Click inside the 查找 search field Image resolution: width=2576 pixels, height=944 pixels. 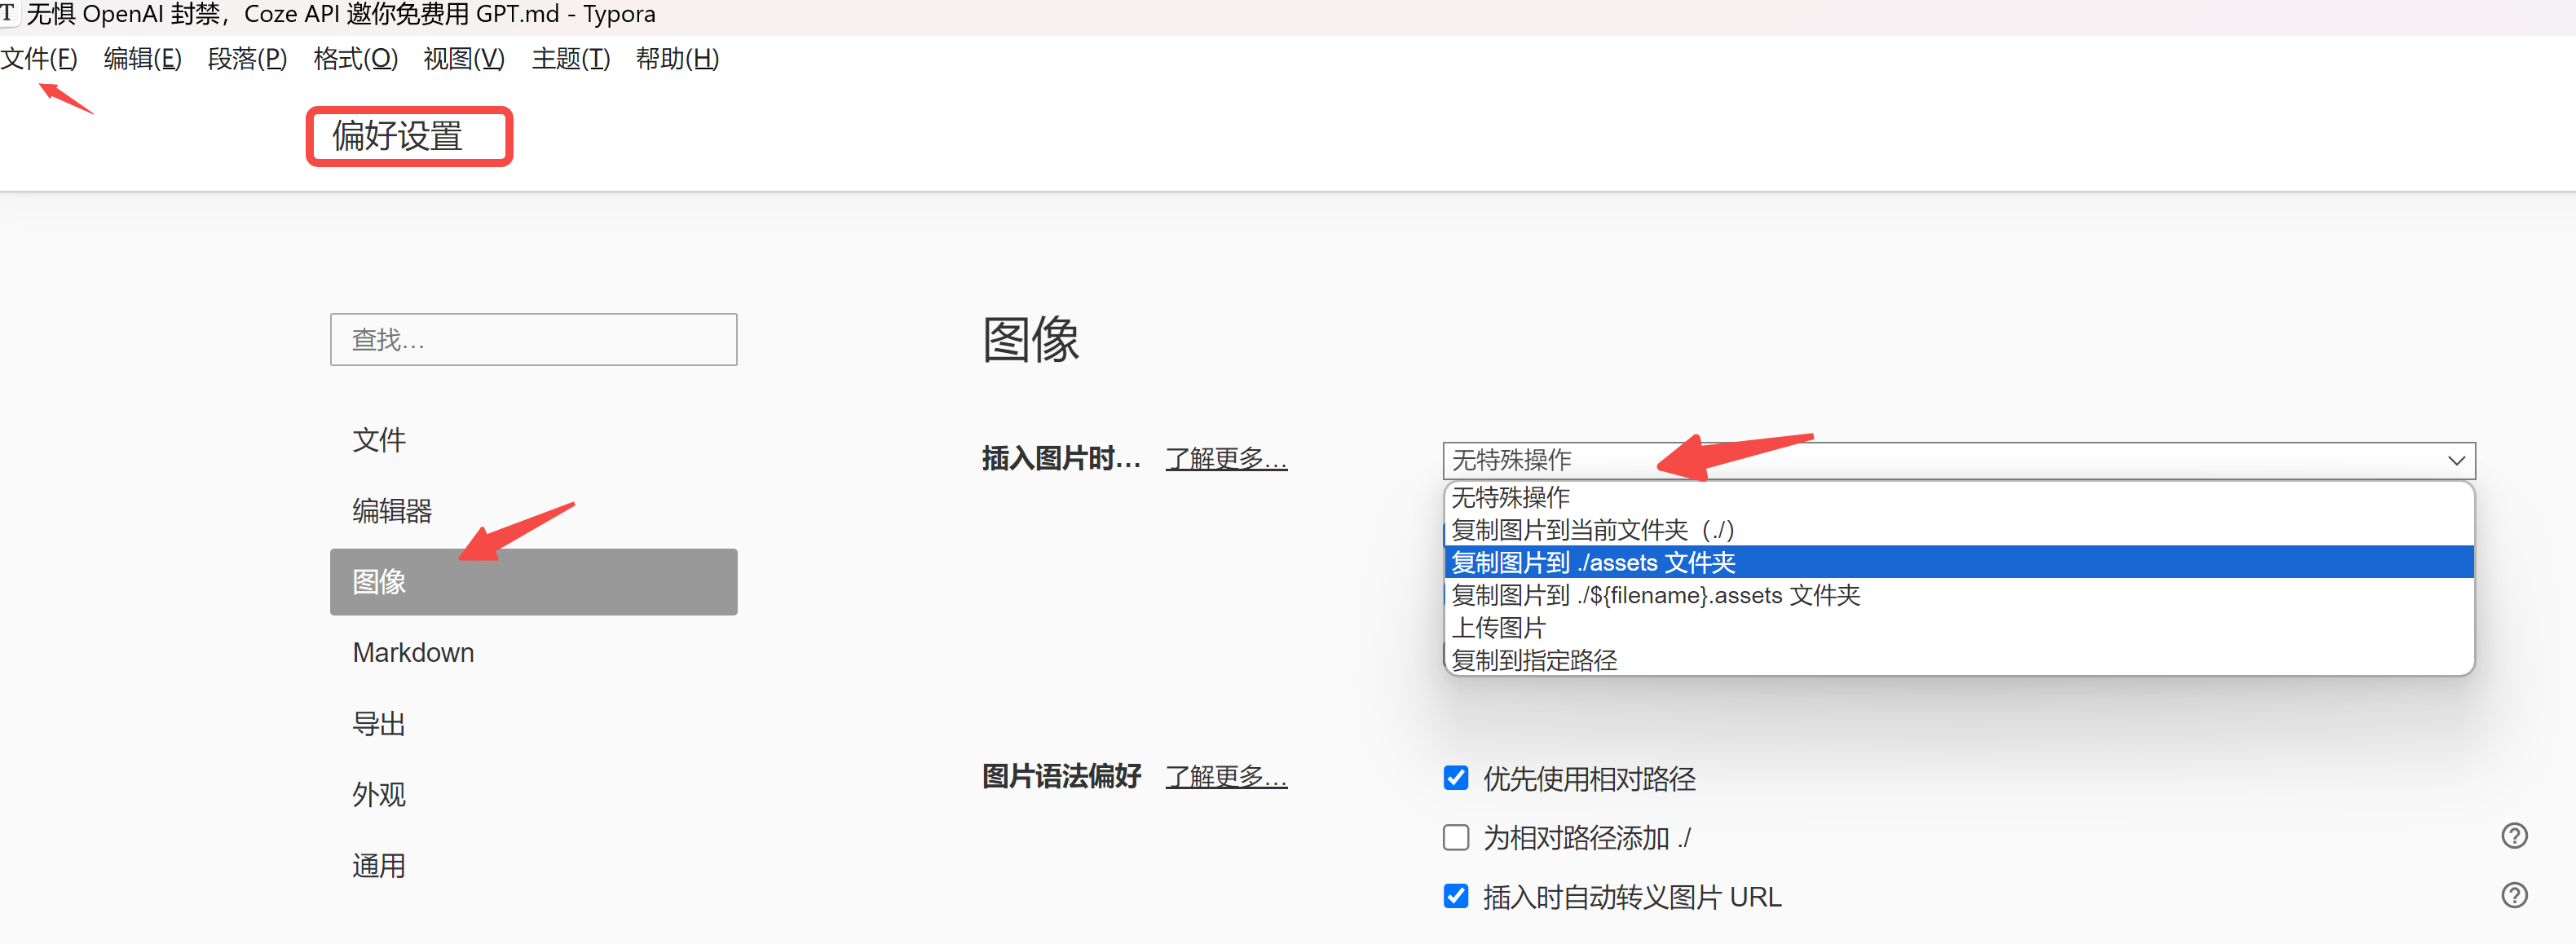pyautogui.click(x=533, y=339)
